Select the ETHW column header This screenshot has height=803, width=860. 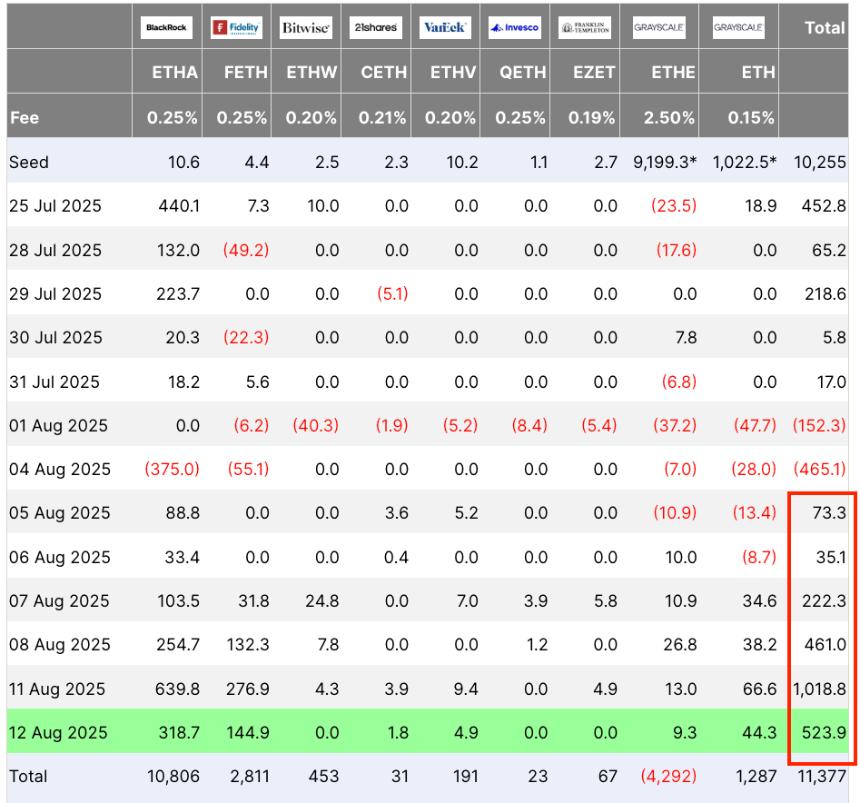coord(312,72)
